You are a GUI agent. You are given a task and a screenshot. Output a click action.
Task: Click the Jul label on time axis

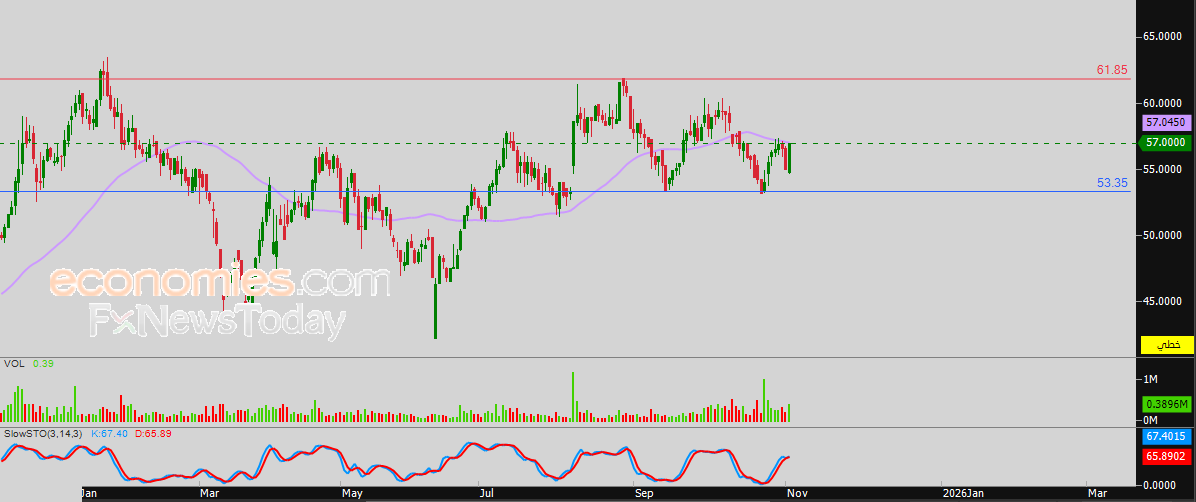(487, 494)
